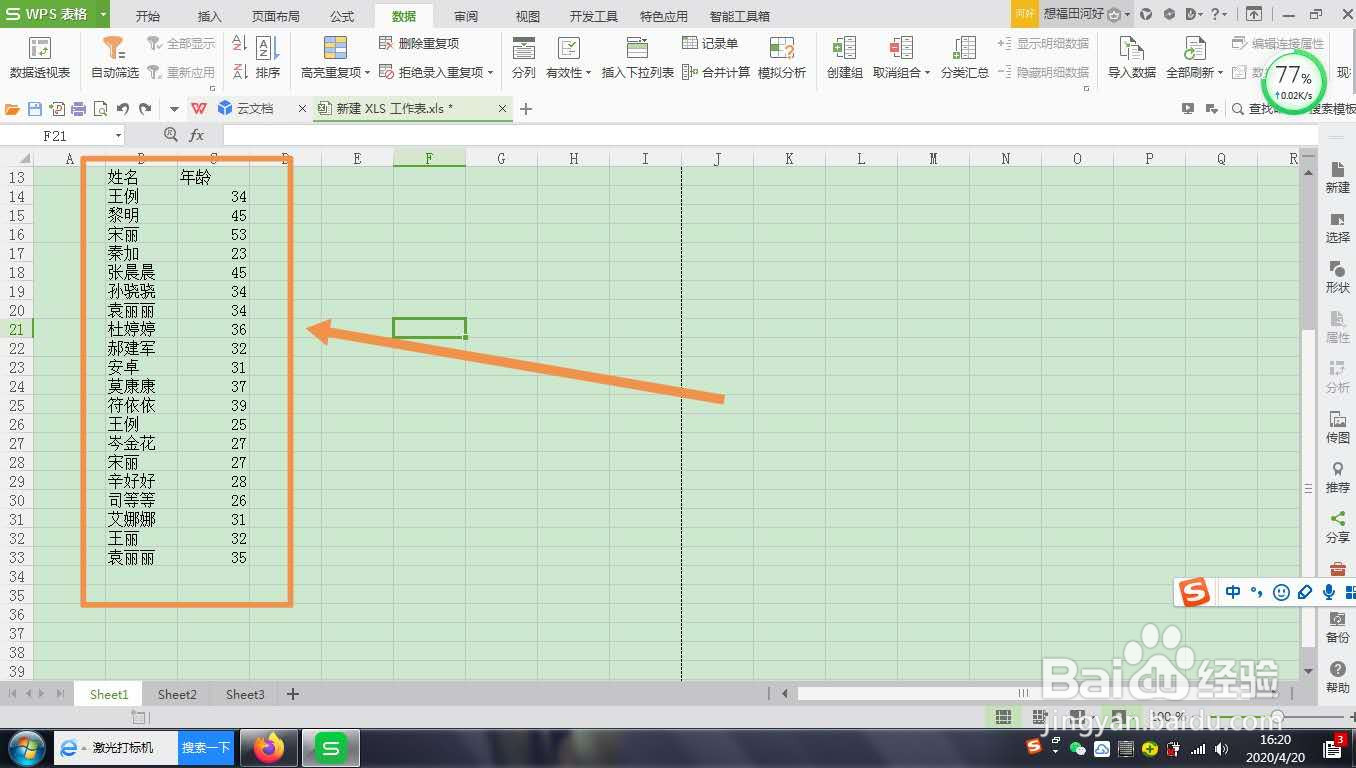The height and width of the screenshot is (768, 1356).
Task: Expand the 全部刷新 dropdown arrow
Action: [1220, 73]
